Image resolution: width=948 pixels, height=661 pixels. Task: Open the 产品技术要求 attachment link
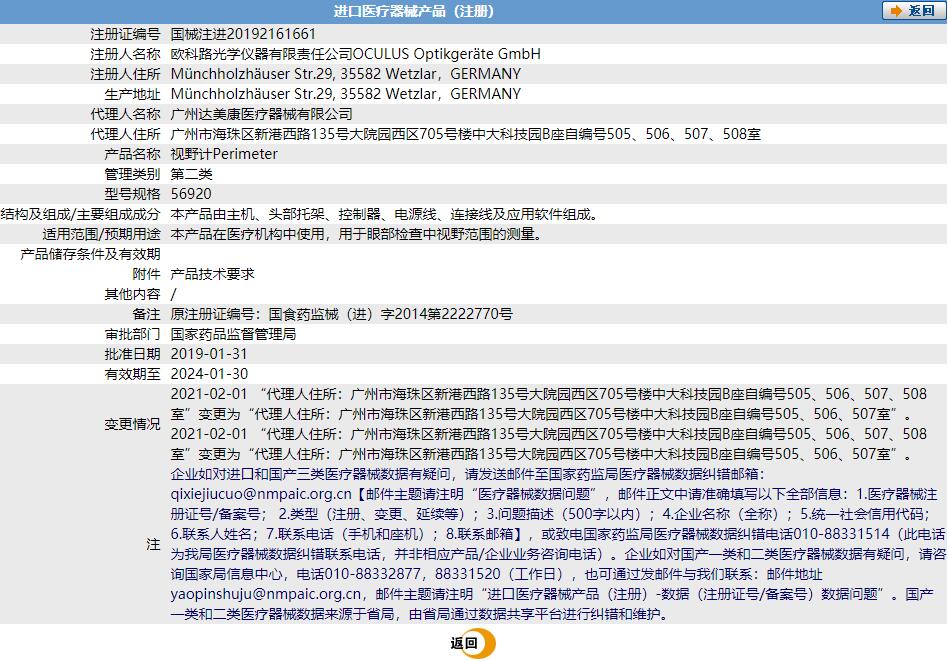pyautogui.click(x=212, y=274)
